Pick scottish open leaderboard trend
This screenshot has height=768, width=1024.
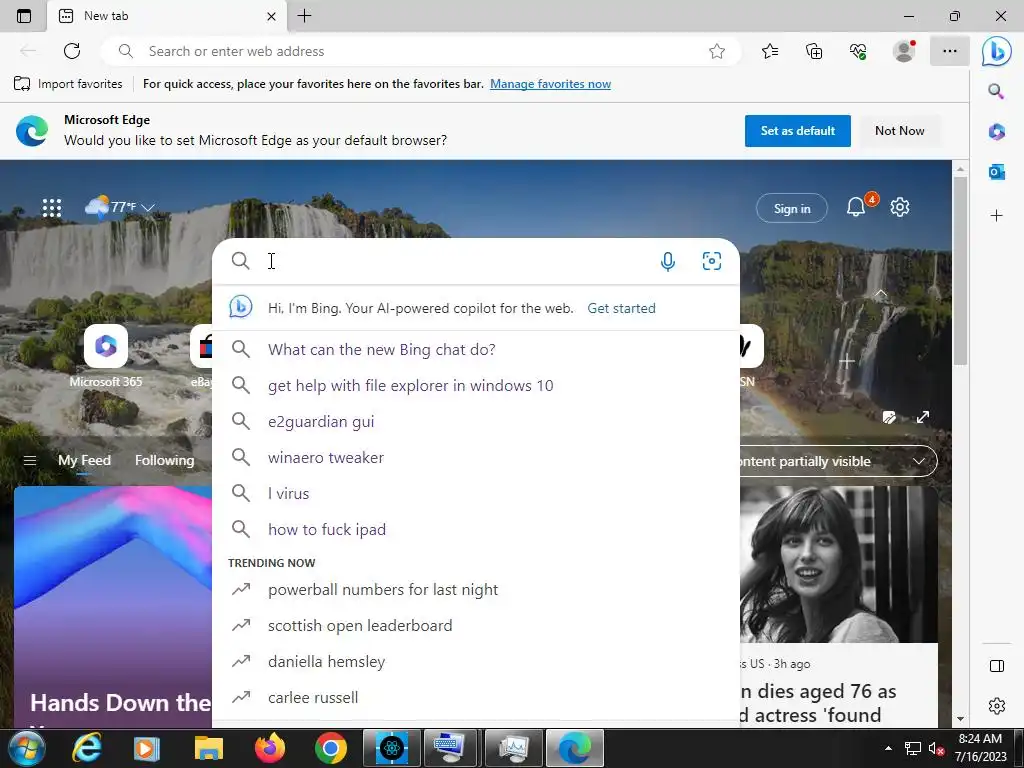476,626
